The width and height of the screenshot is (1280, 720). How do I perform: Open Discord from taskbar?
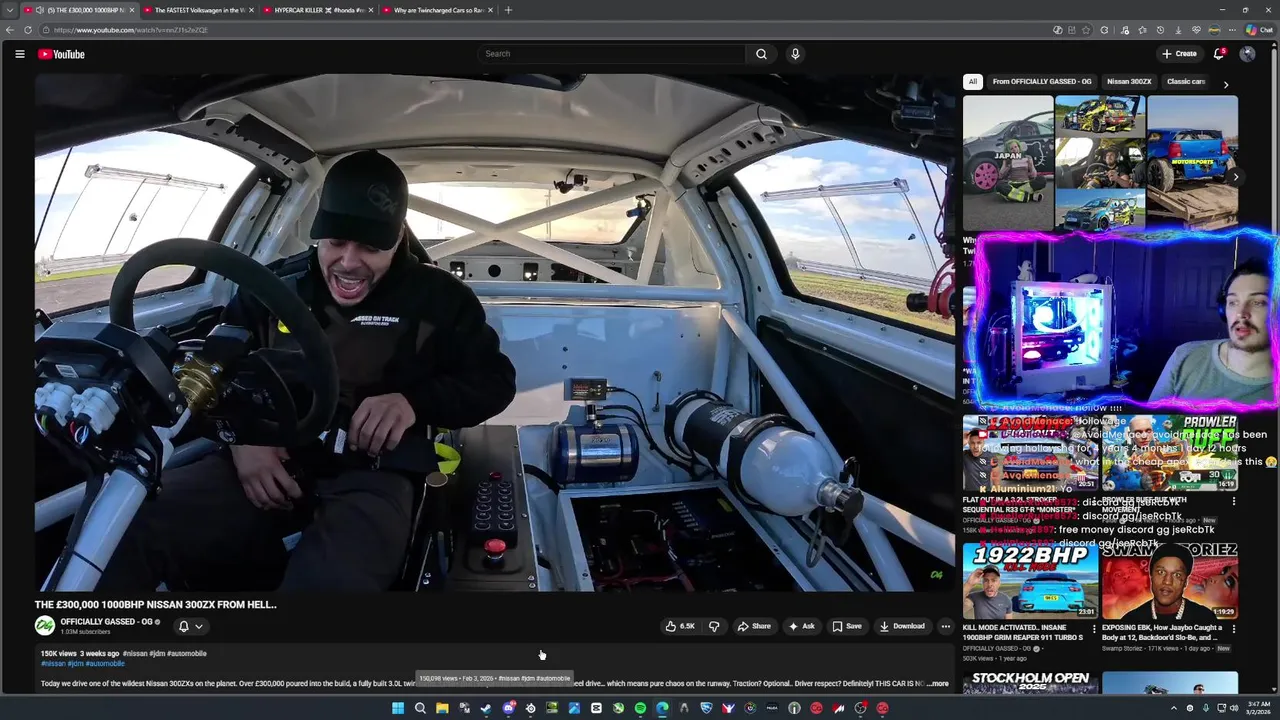pyautogui.click(x=508, y=708)
